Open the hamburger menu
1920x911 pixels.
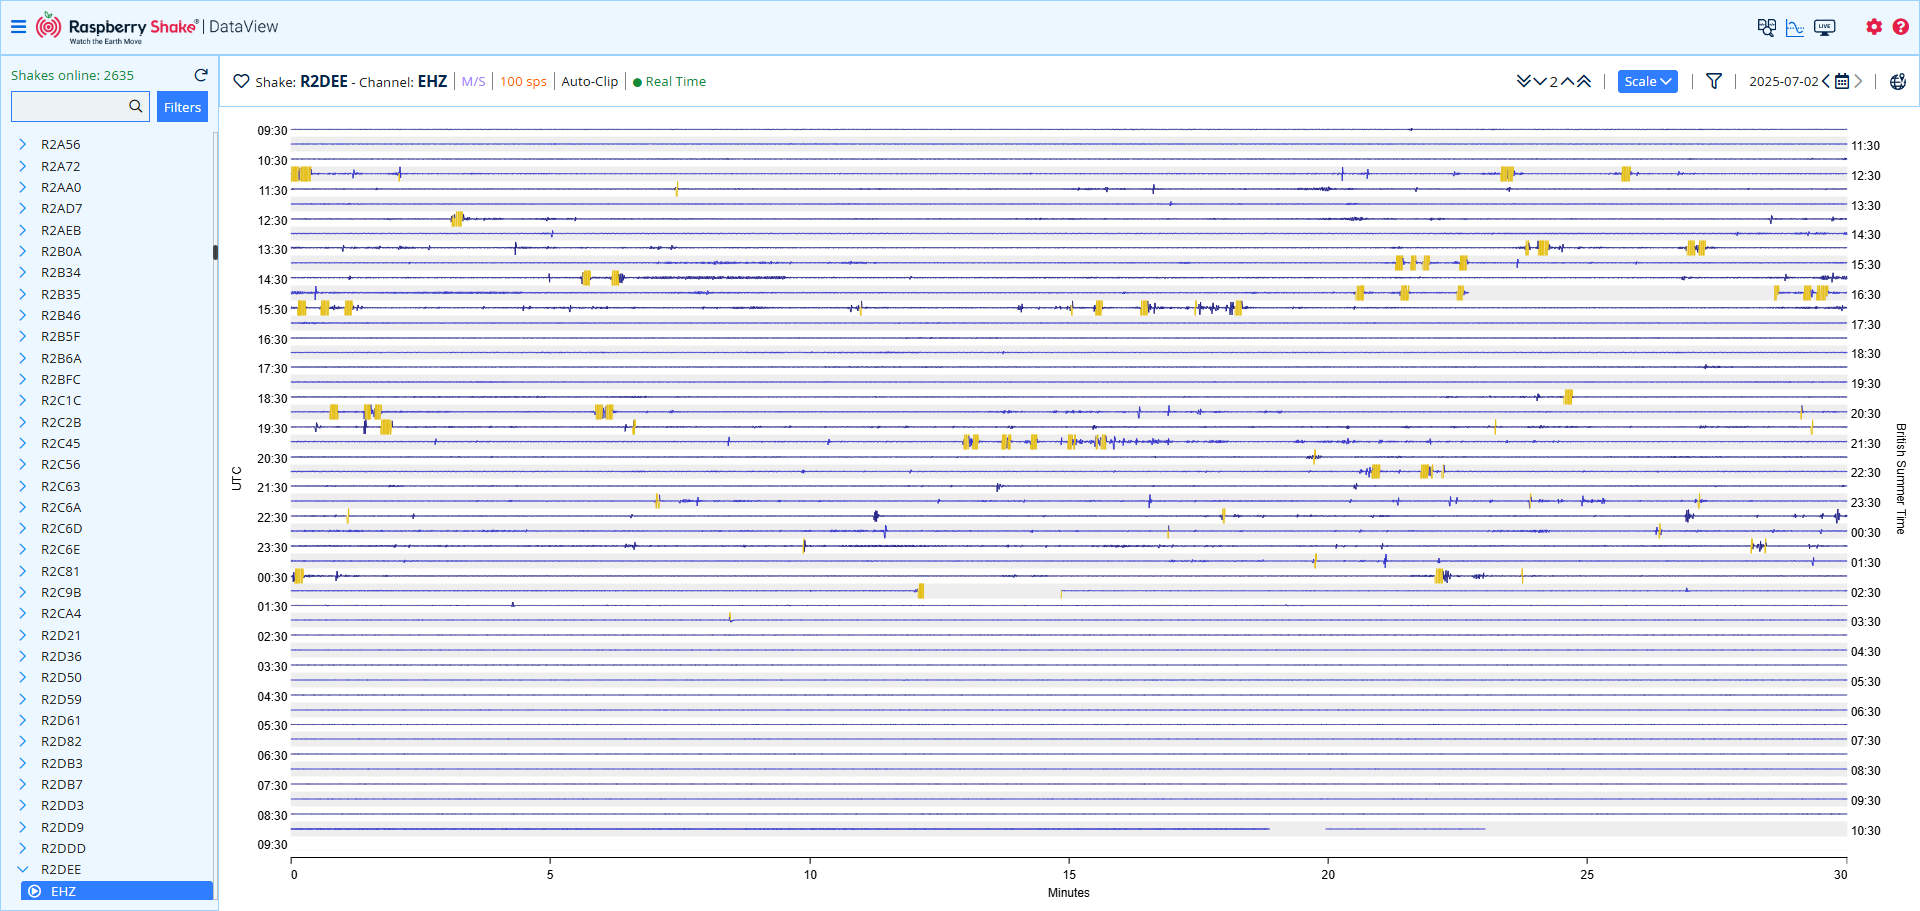pos(18,27)
